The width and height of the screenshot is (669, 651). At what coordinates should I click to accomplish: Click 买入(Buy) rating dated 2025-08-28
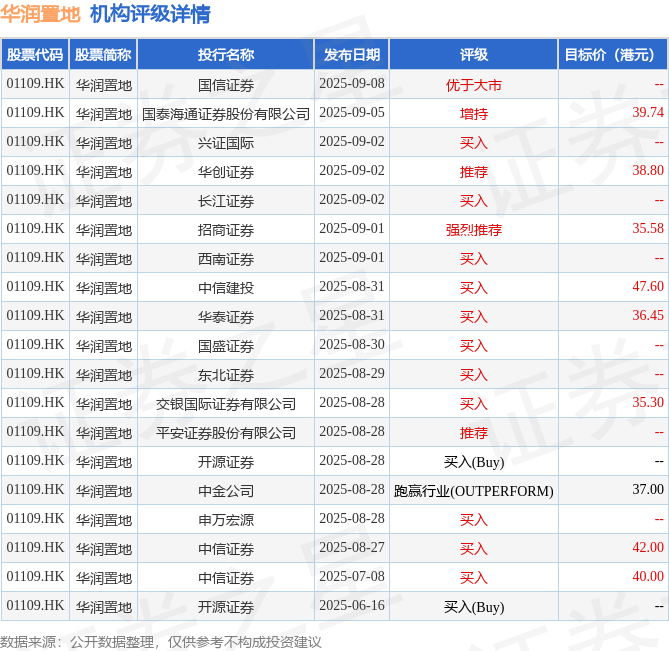pos(474,462)
